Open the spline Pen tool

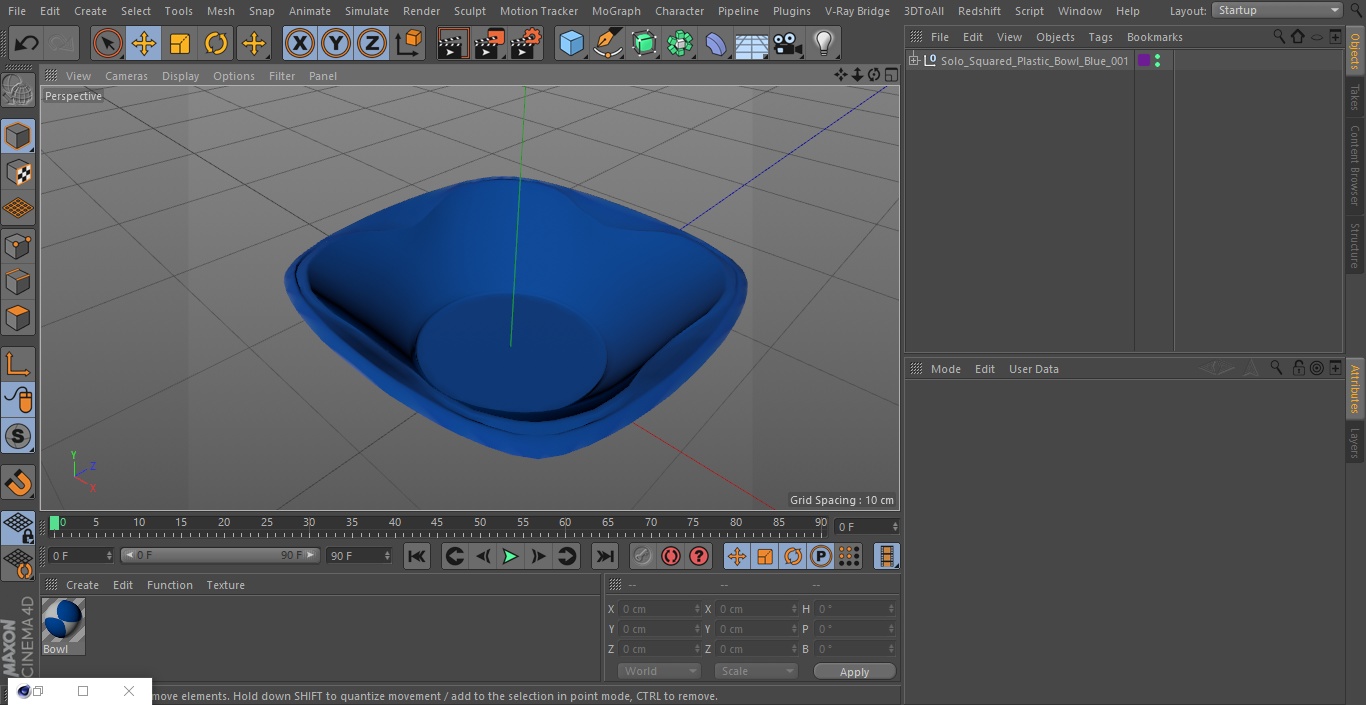[607, 43]
